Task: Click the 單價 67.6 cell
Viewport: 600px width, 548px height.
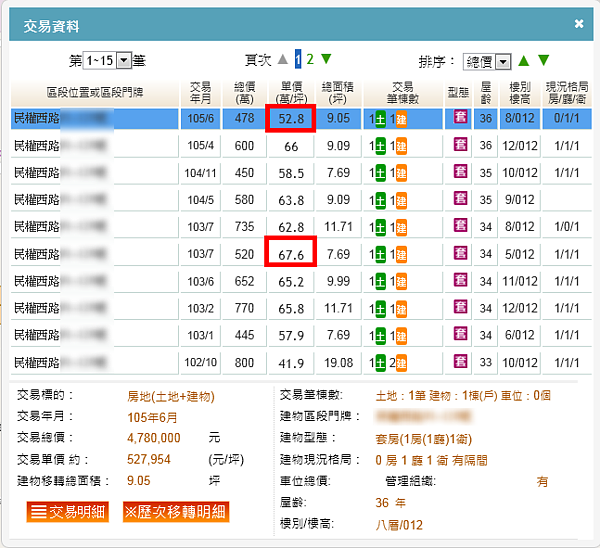Action: (291, 255)
